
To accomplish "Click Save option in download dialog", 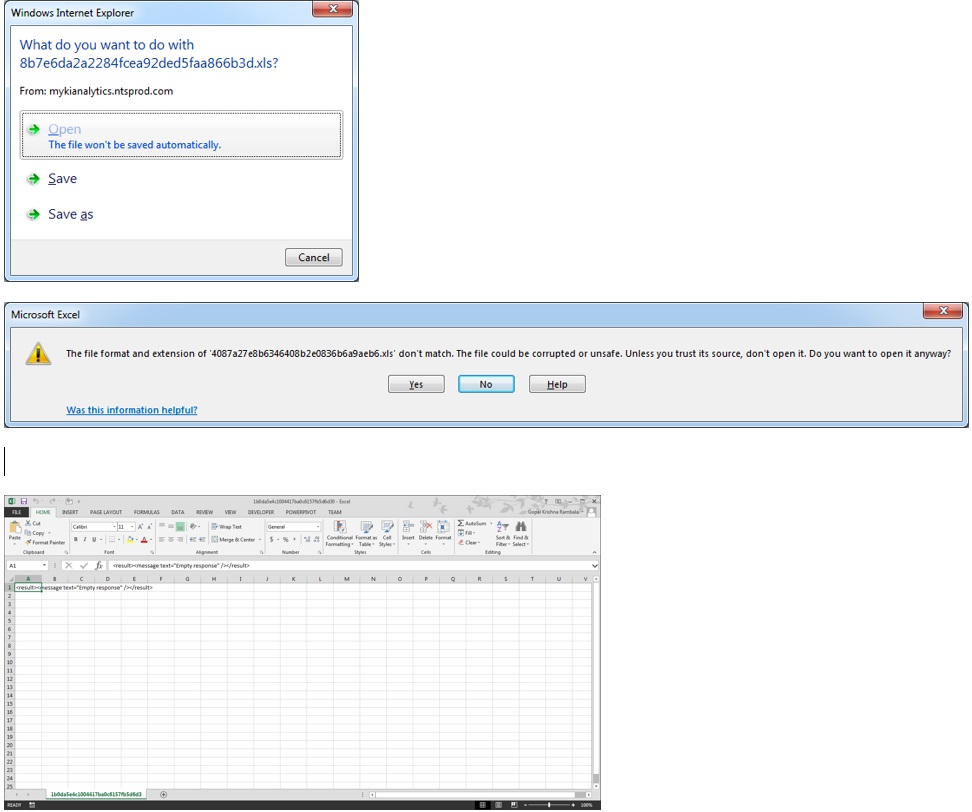I will point(63,179).
